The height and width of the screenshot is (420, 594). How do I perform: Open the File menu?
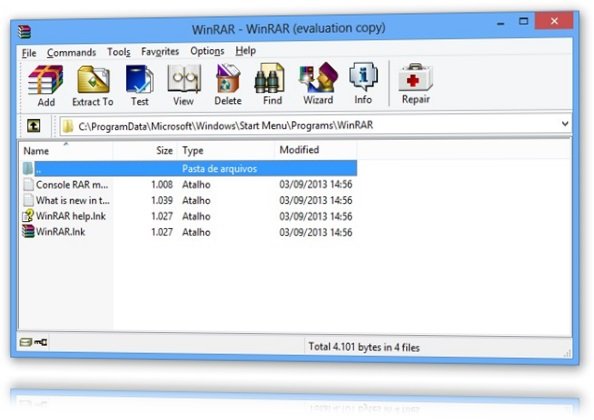[x=29, y=53]
